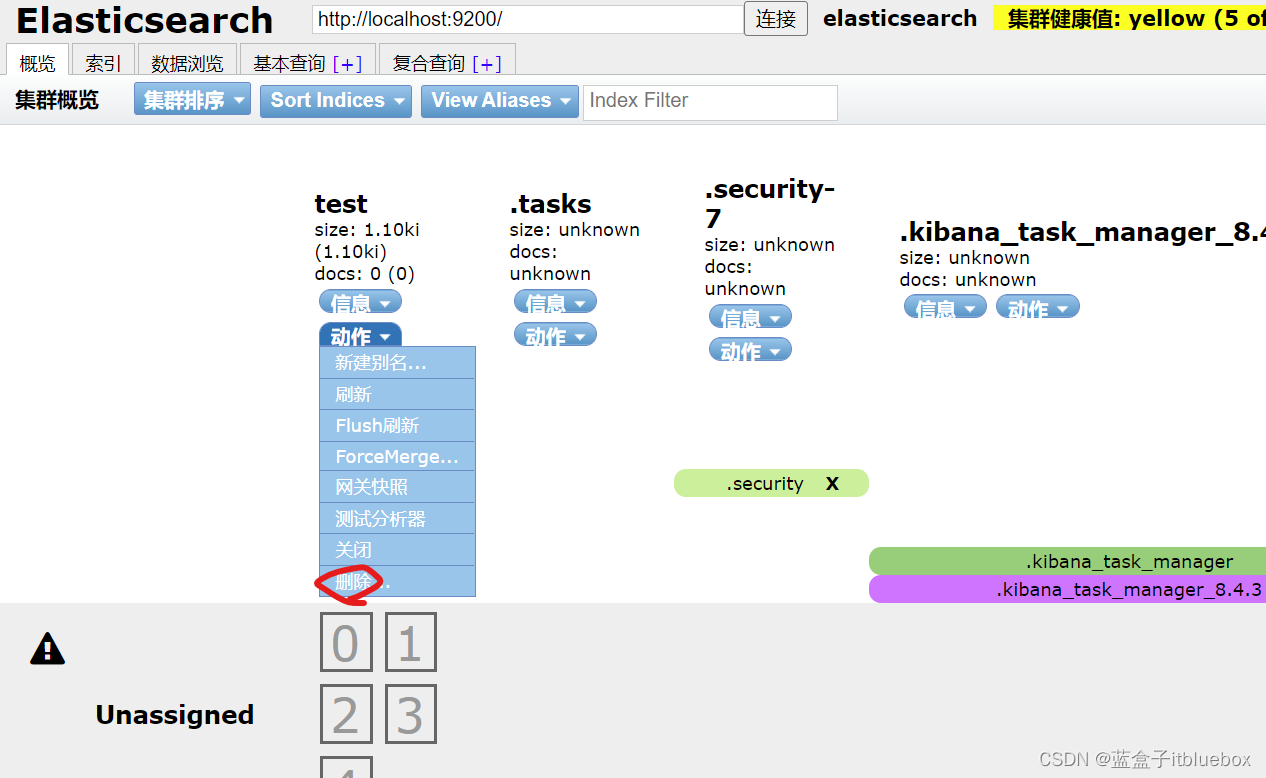Viewport: 1266px width, 778px height.
Task: Click the connection URL input field
Action: click(x=528, y=19)
